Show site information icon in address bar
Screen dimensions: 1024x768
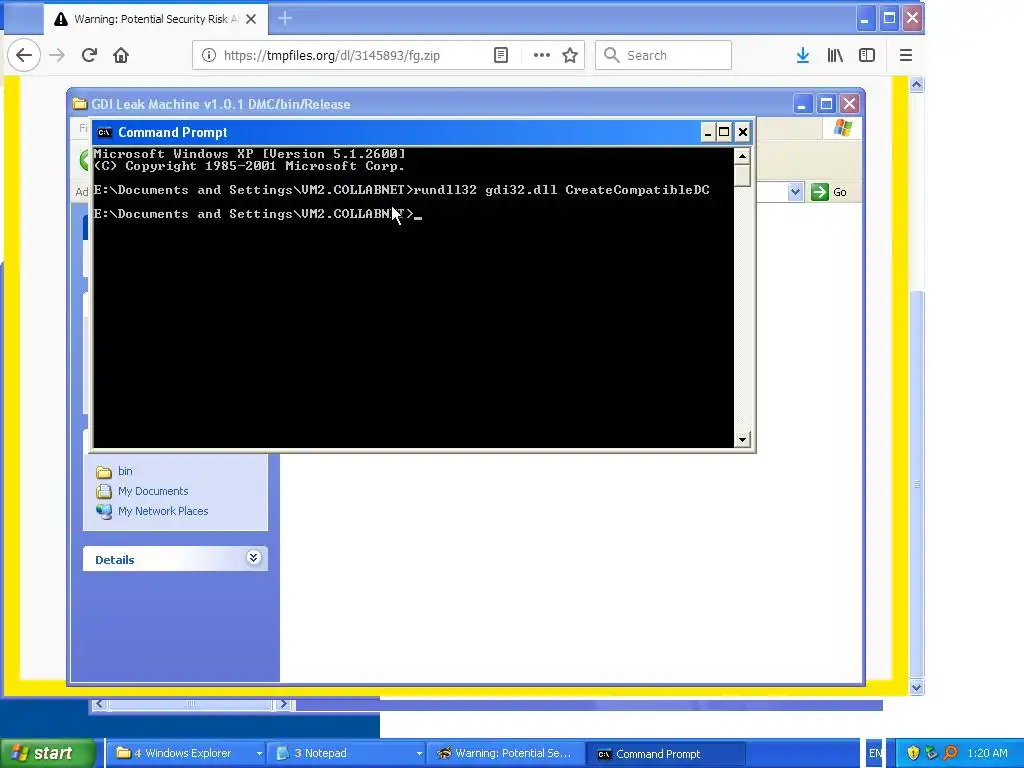point(208,56)
